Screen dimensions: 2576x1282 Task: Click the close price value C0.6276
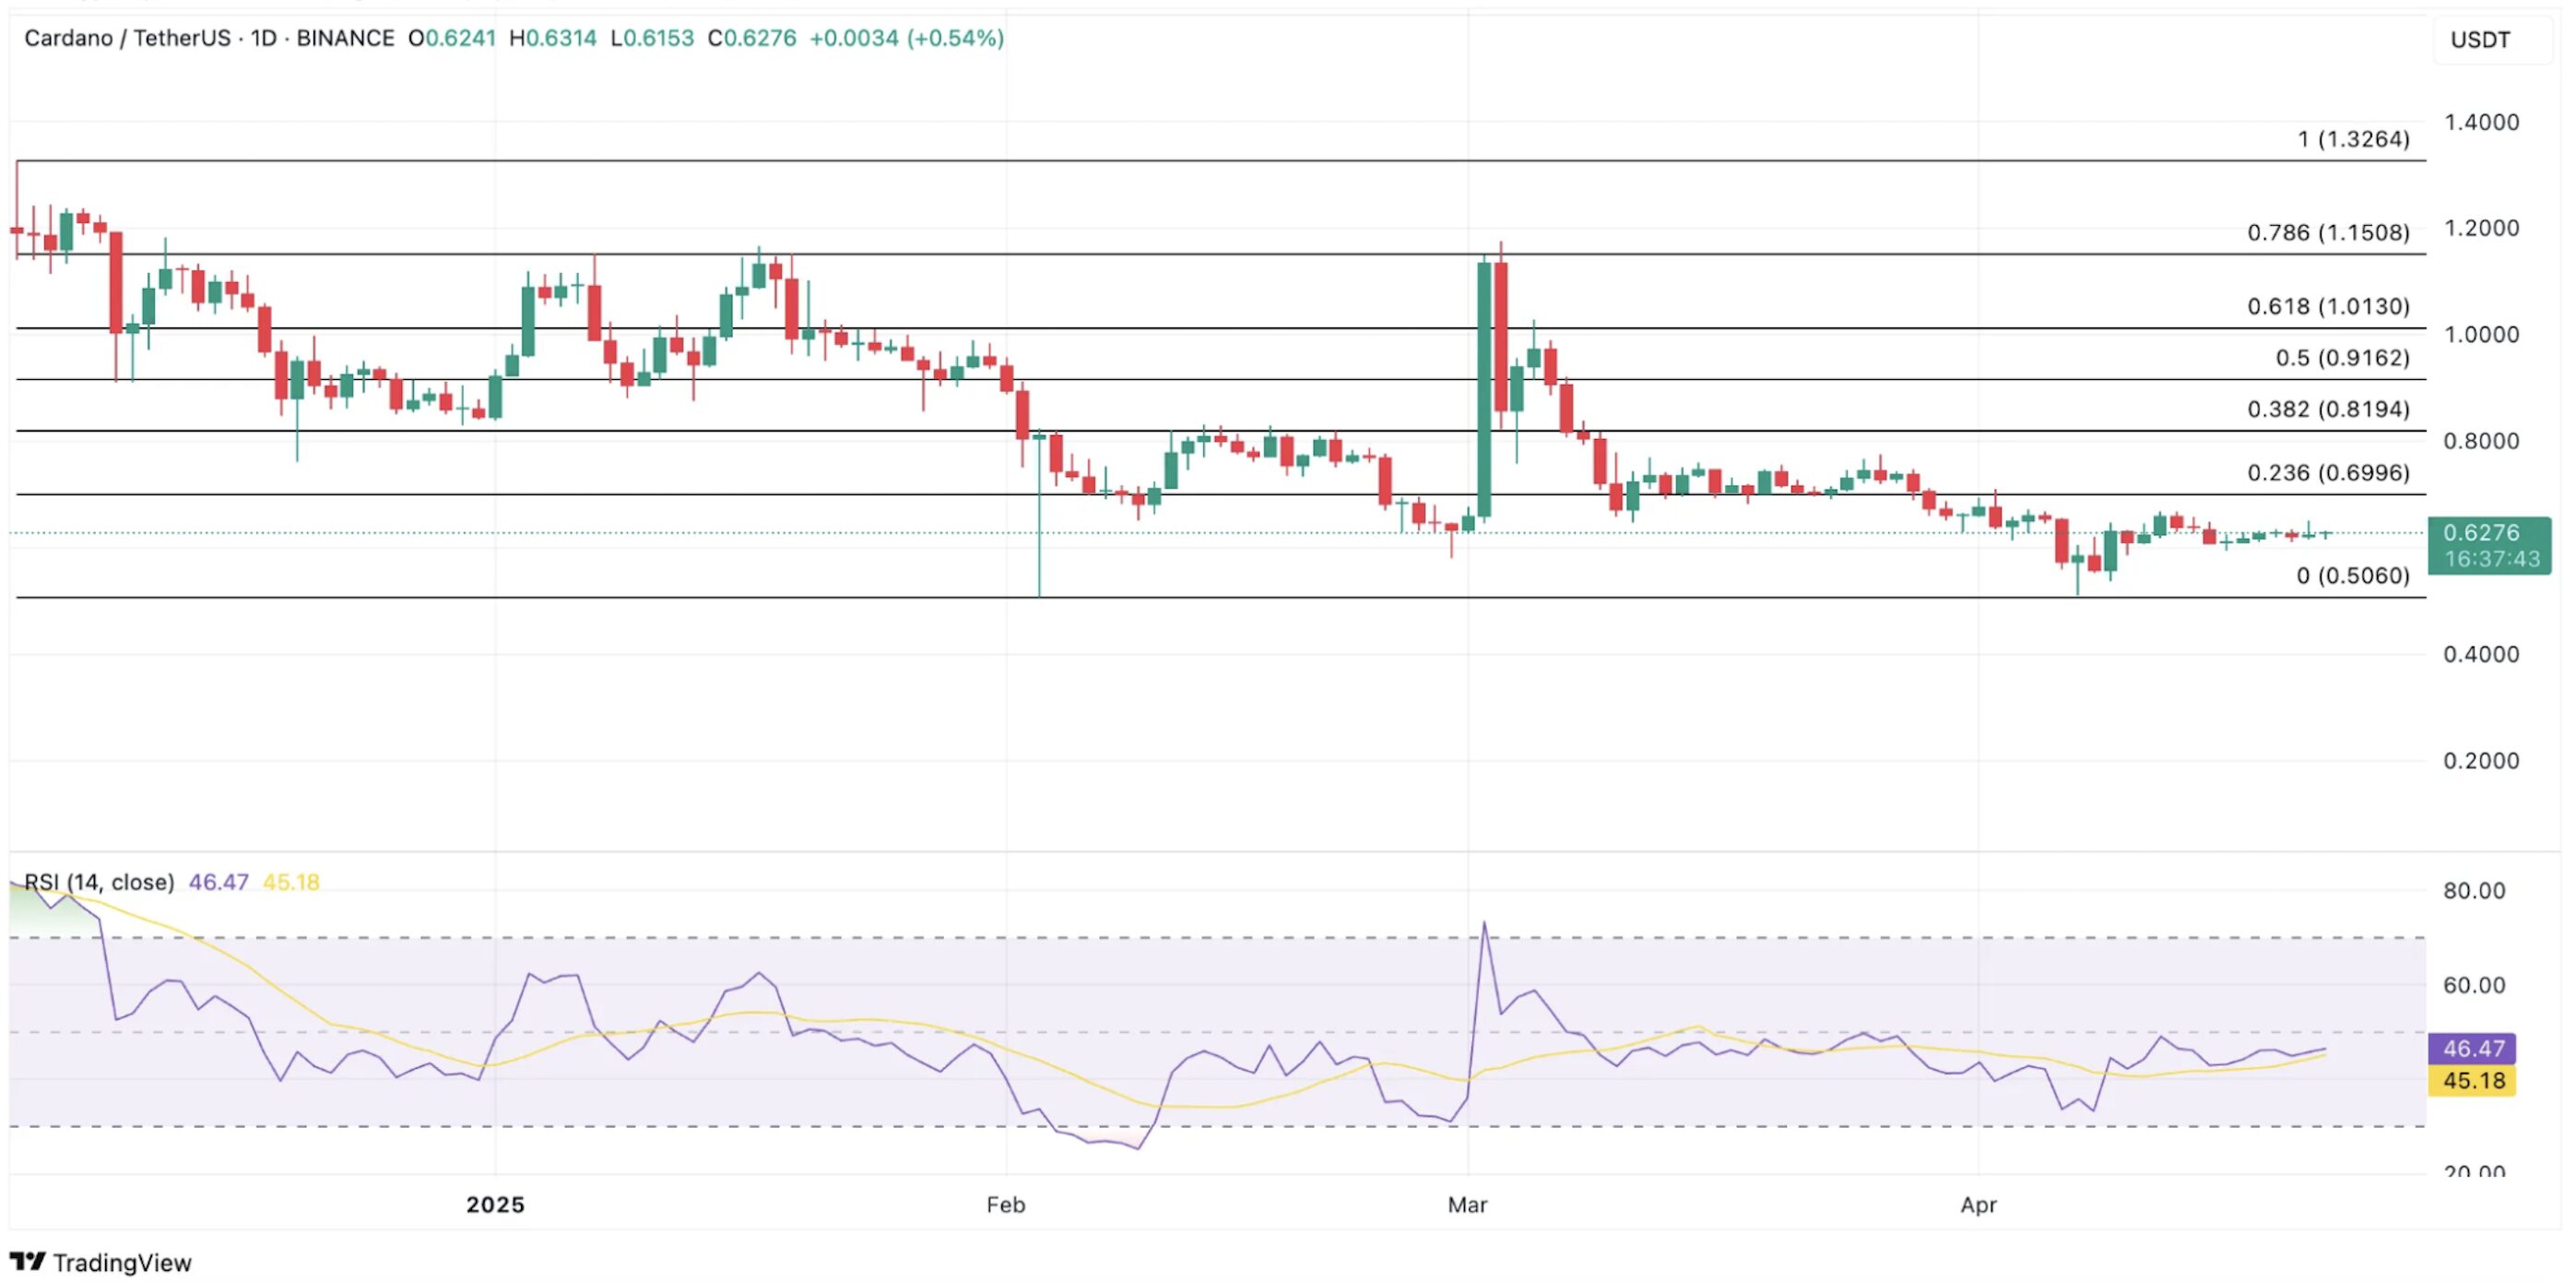tap(752, 38)
